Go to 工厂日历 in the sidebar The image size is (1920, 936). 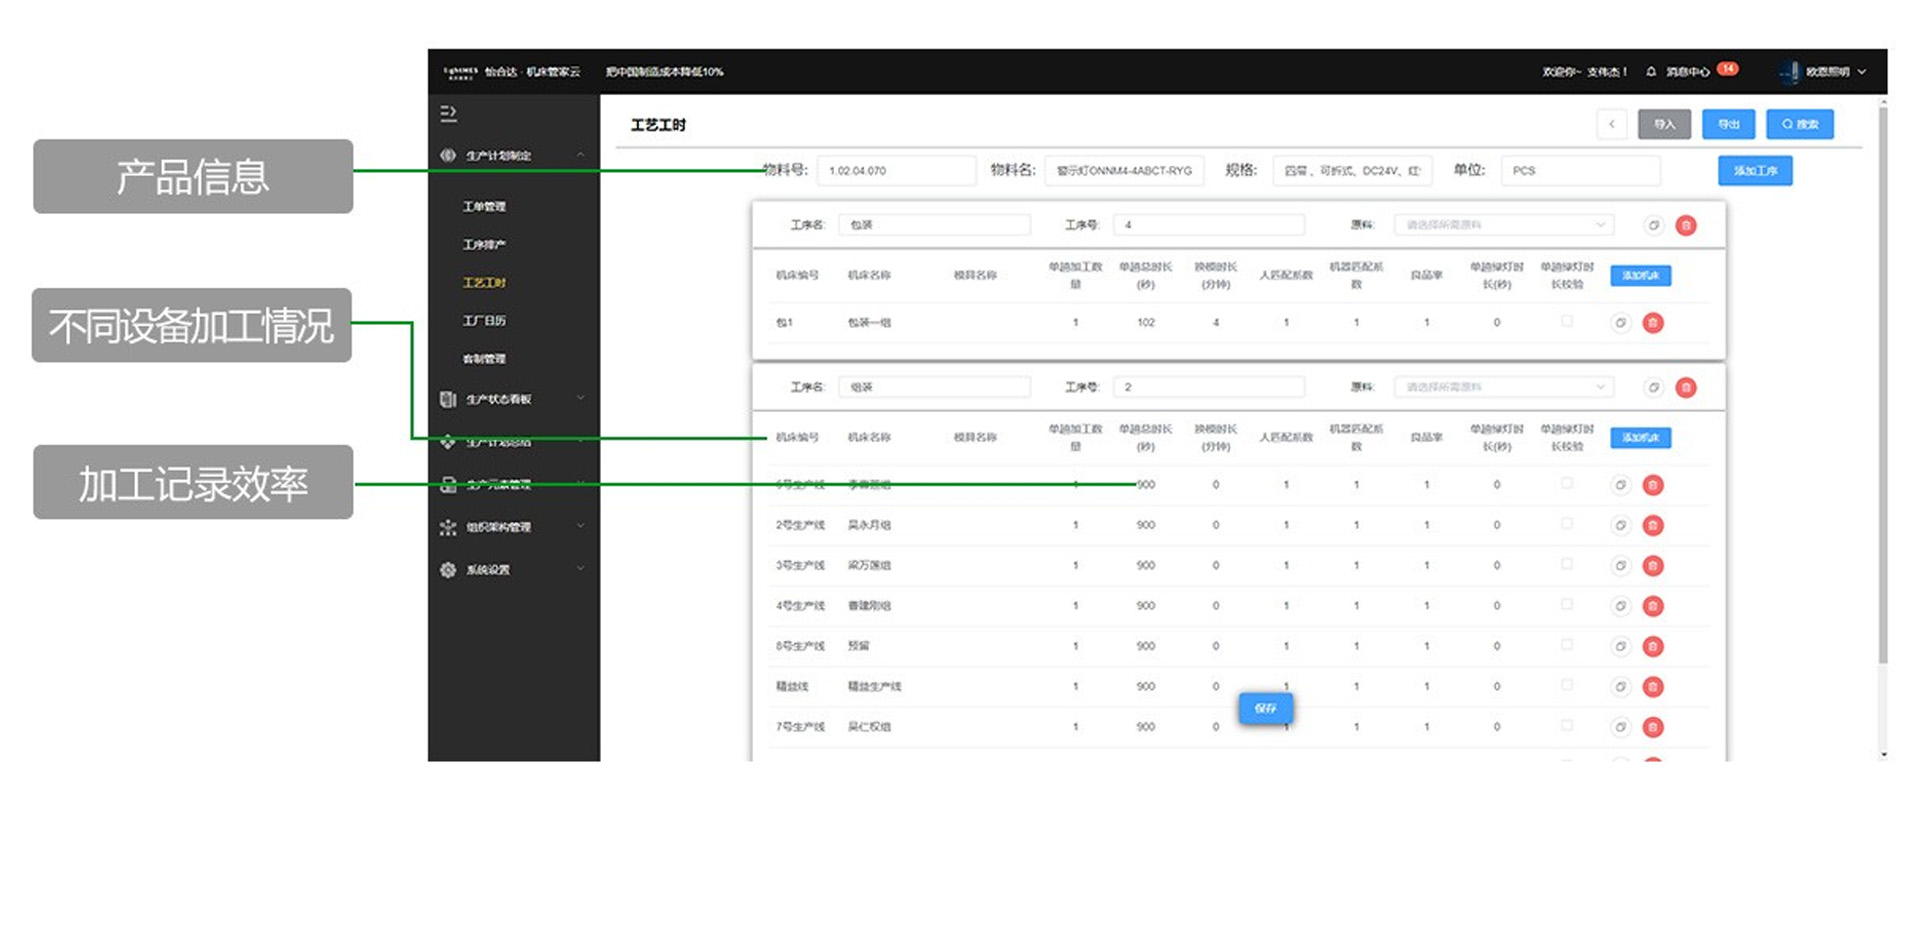[484, 321]
